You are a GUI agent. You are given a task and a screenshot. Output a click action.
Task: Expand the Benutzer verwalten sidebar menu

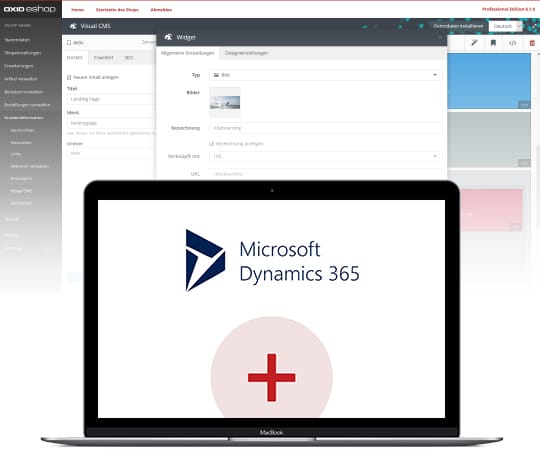pos(23,92)
